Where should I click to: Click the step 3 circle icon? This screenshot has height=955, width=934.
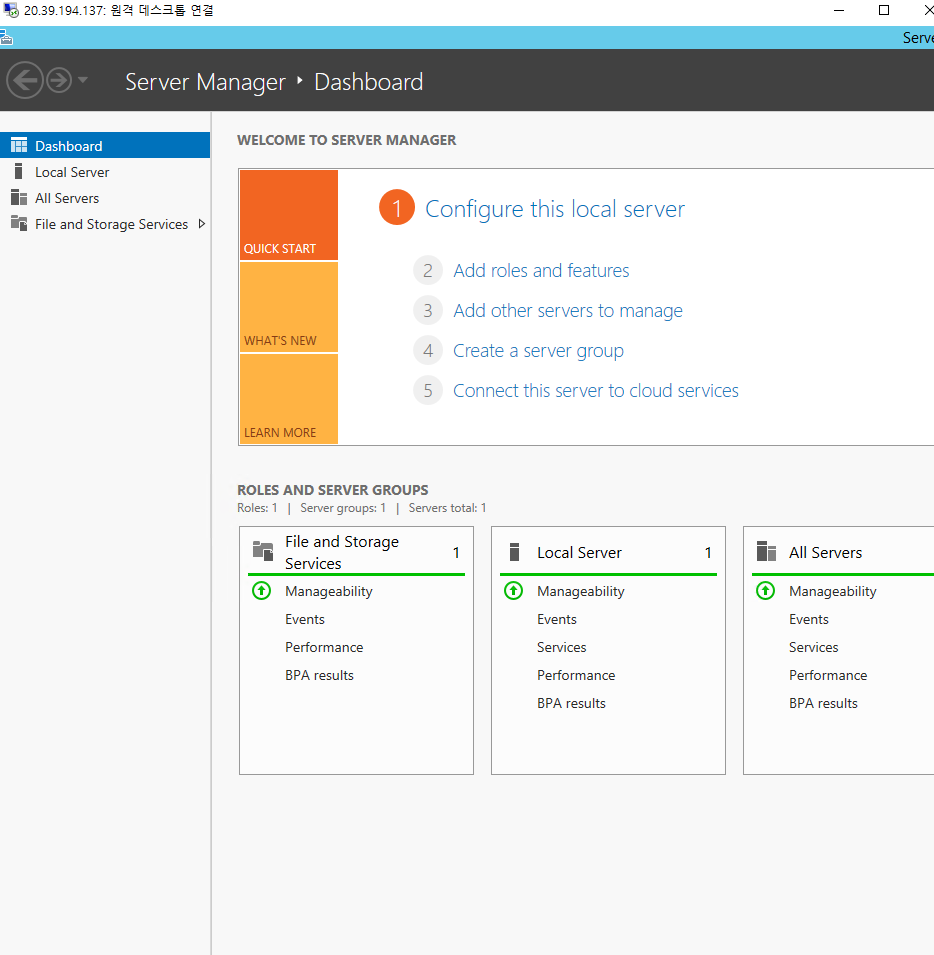tap(428, 311)
